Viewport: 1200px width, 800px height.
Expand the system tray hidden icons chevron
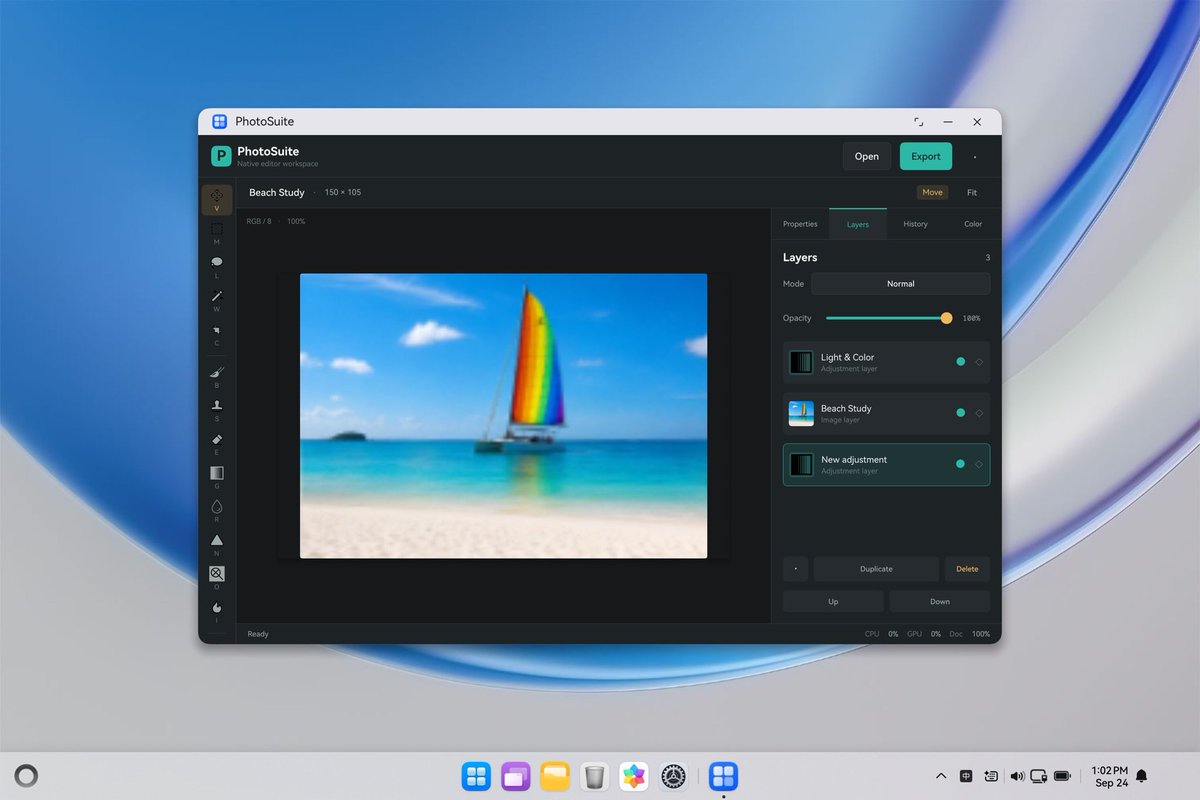coord(940,776)
